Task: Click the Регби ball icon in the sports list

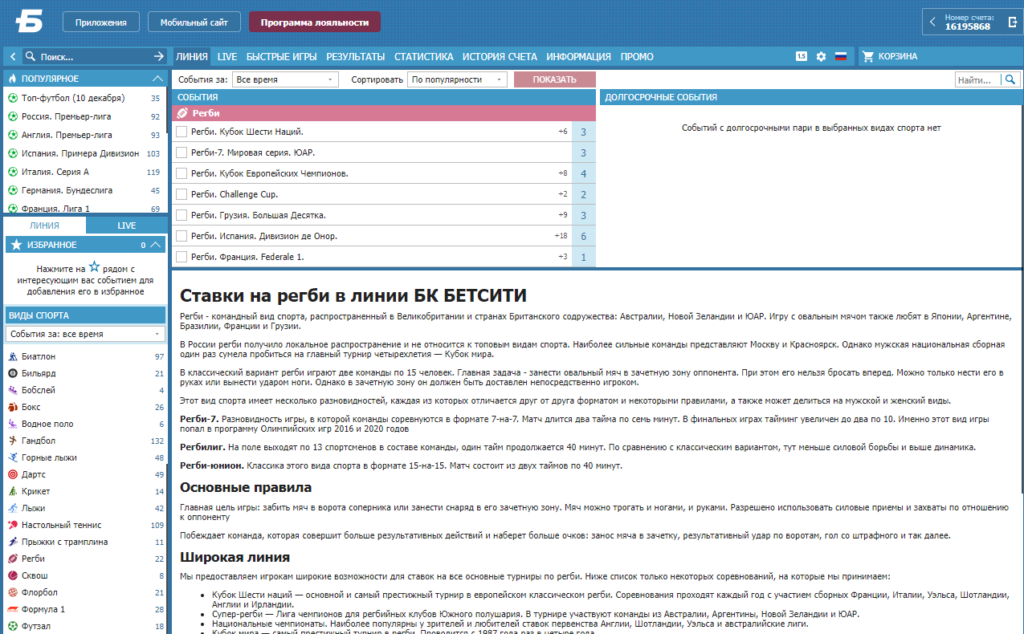Action: click(12, 559)
